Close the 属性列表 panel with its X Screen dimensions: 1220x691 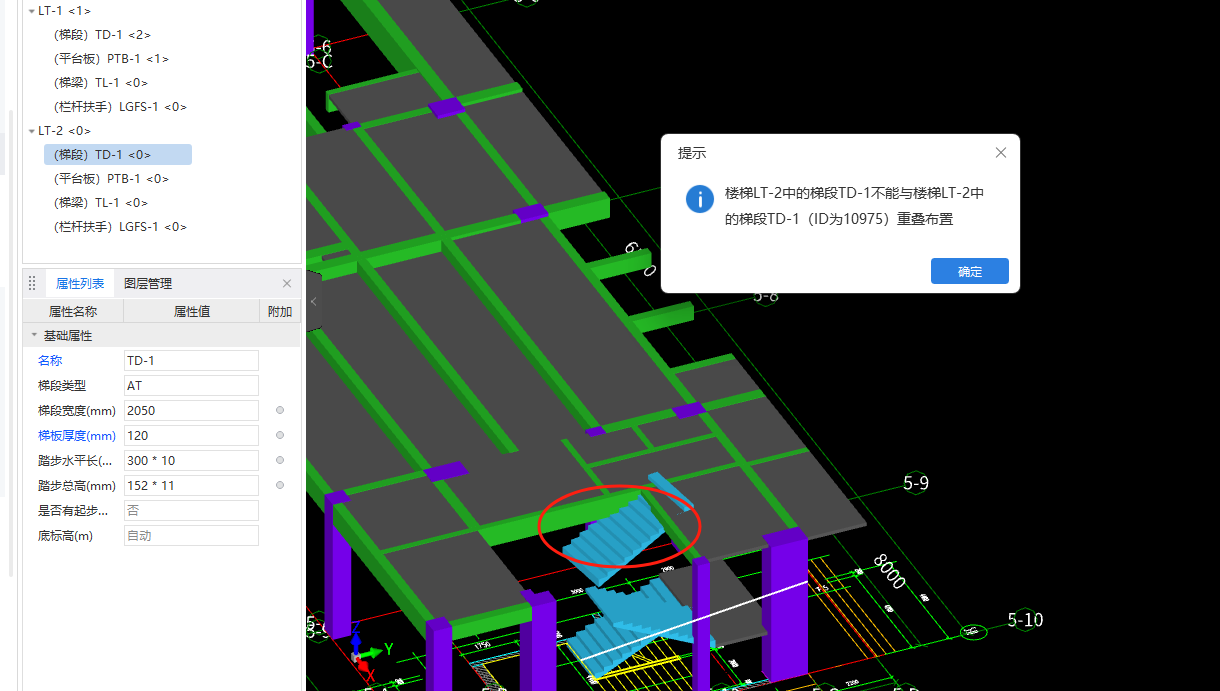(x=287, y=284)
